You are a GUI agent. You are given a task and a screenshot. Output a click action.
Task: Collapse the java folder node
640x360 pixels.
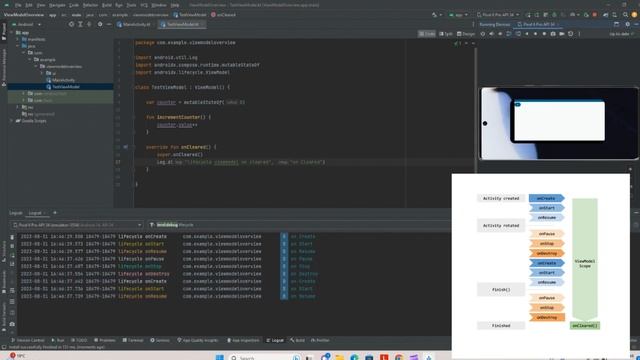[18, 46]
